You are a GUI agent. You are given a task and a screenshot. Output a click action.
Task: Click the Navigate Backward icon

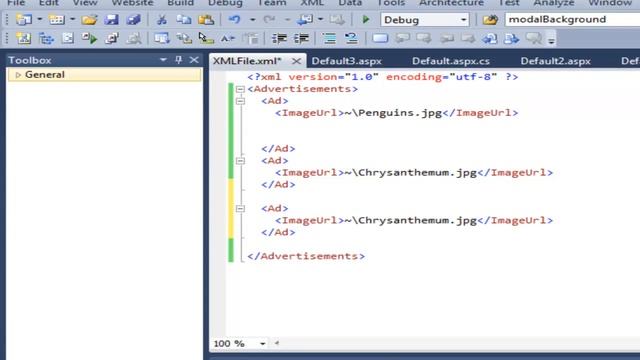coord(305,20)
